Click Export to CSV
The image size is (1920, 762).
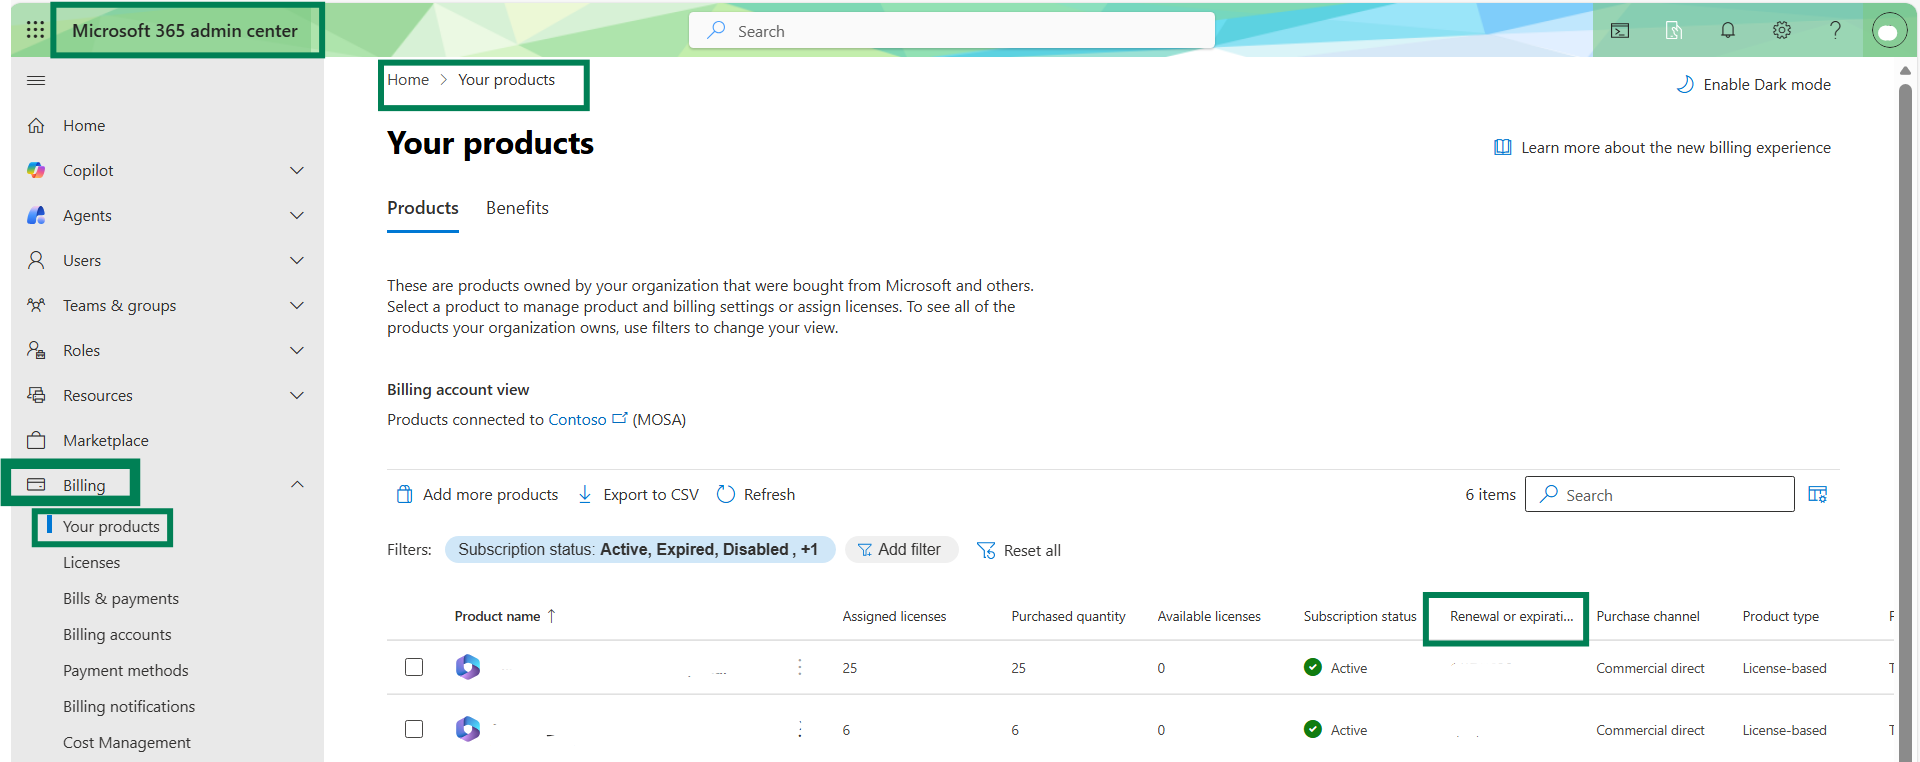638,494
